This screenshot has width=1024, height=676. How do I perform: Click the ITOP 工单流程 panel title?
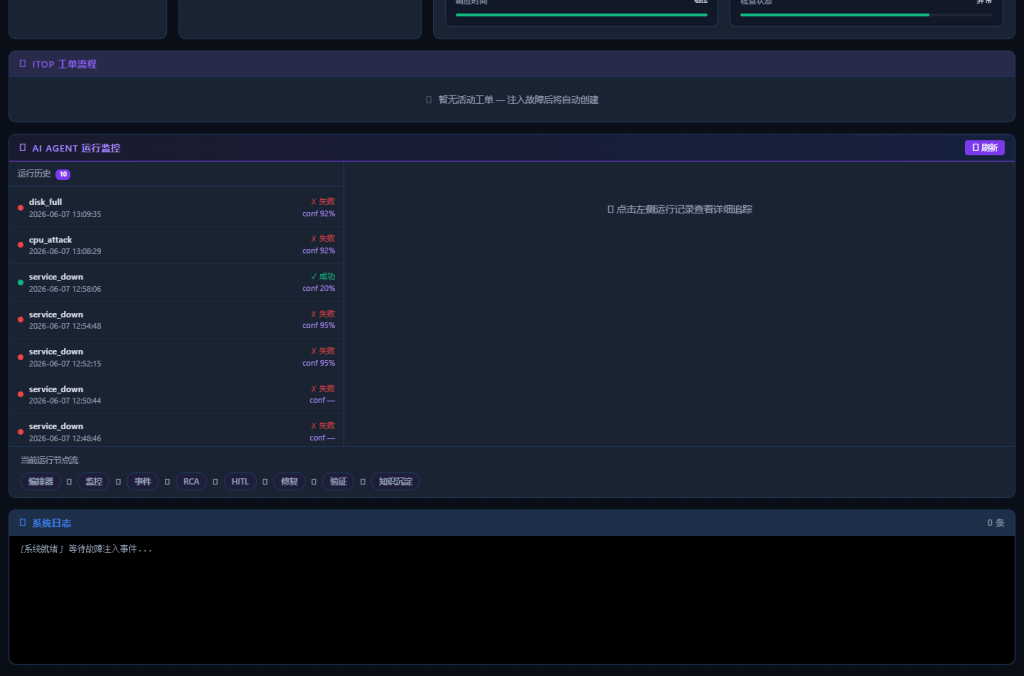click(x=64, y=64)
